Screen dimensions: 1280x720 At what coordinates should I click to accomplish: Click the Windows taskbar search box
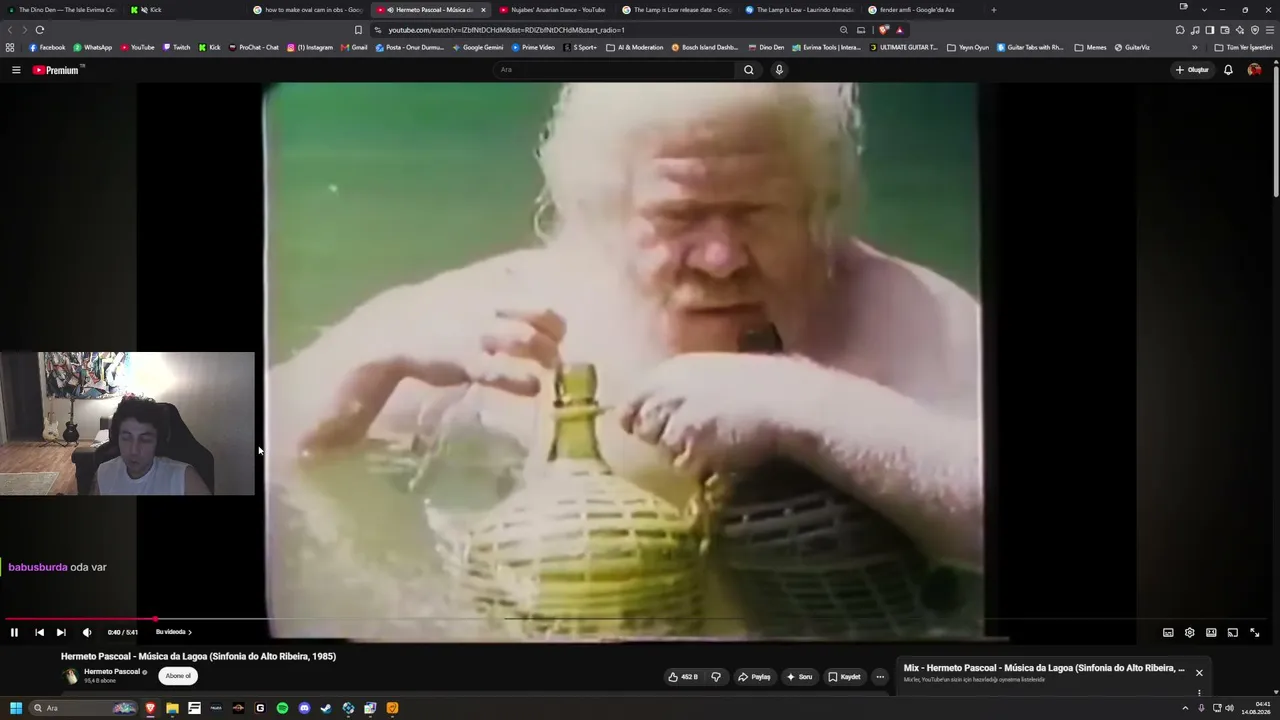[83, 708]
